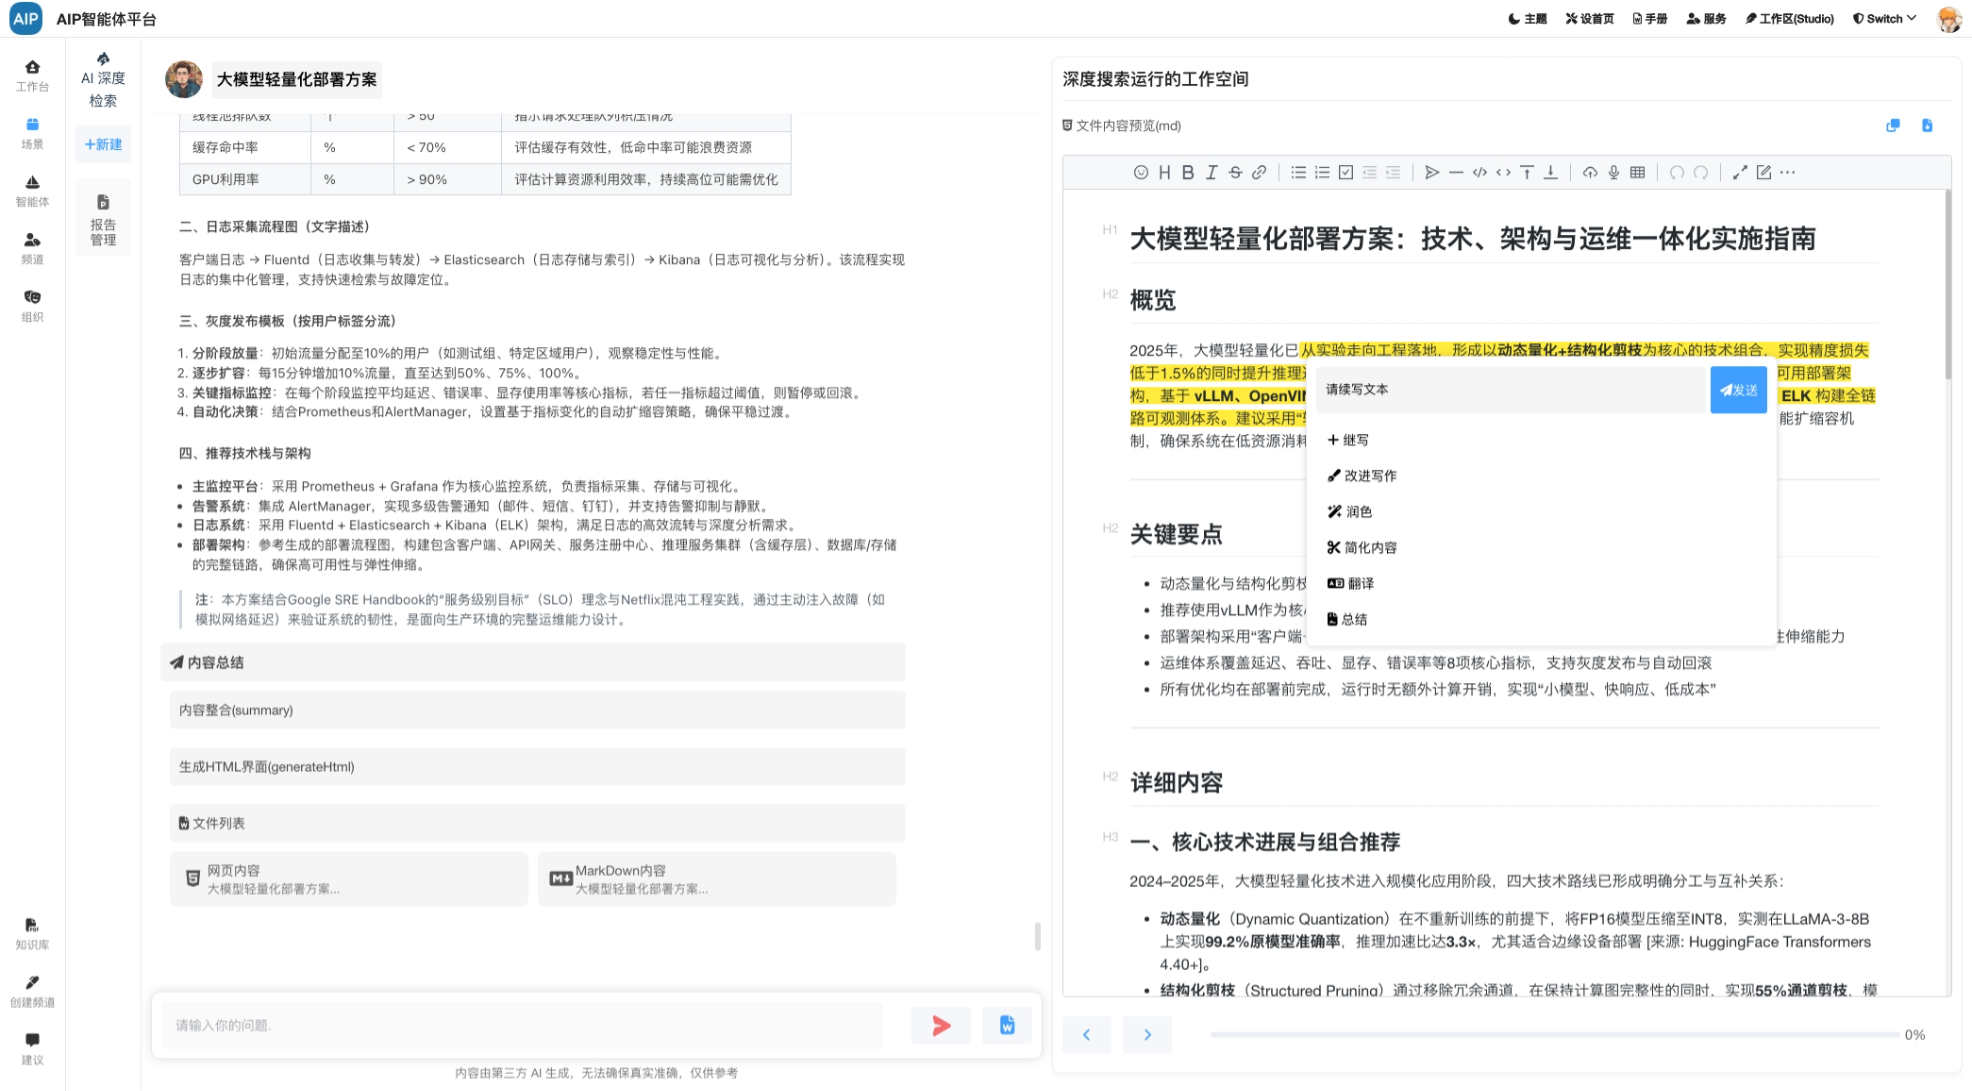The height and width of the screenshot is (1091, 1972).
Task: Insert a table in the editor
Action: coord(1637,172)
